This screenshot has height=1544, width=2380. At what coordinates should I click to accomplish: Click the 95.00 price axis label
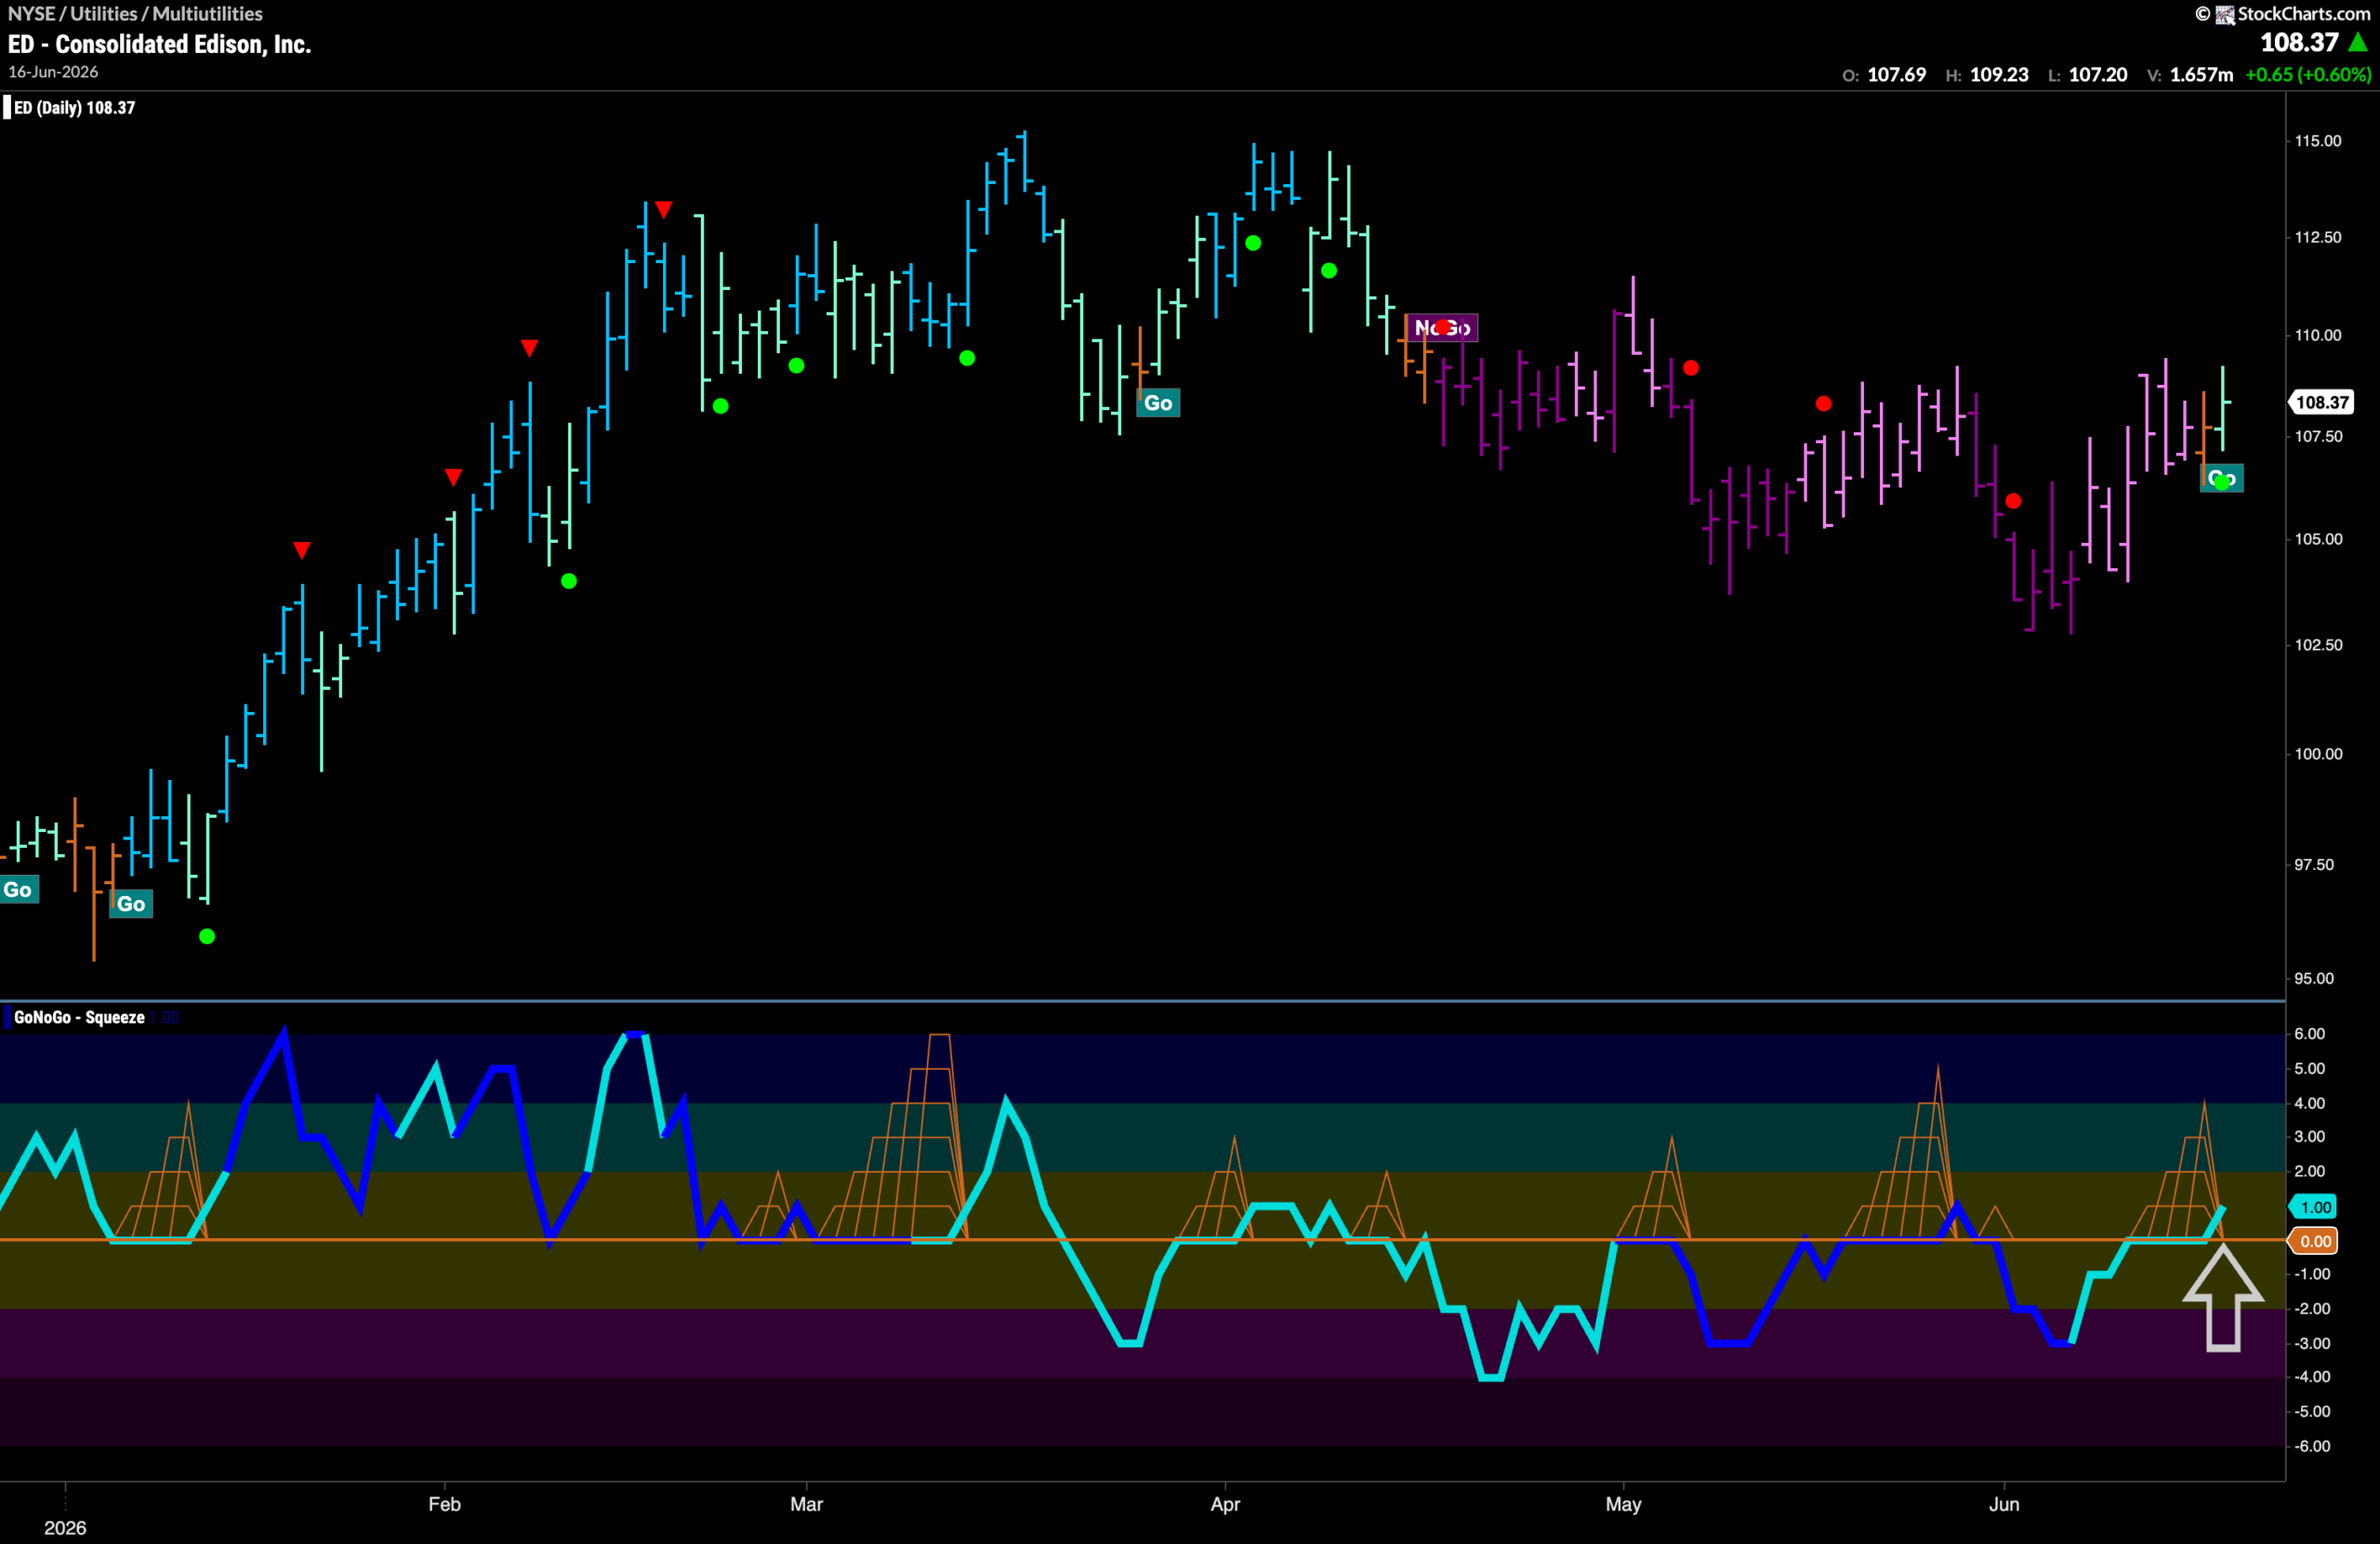coord(2314,979)
